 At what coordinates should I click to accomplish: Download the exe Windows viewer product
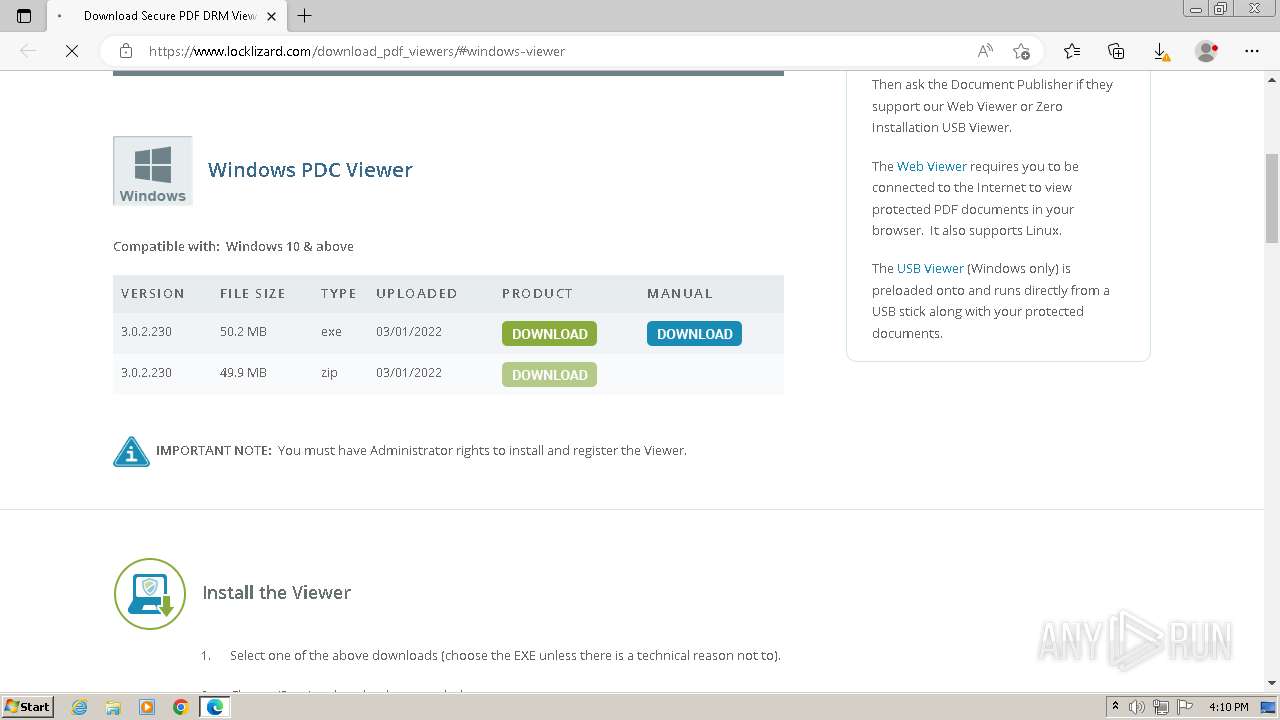[x=549, y=334]
